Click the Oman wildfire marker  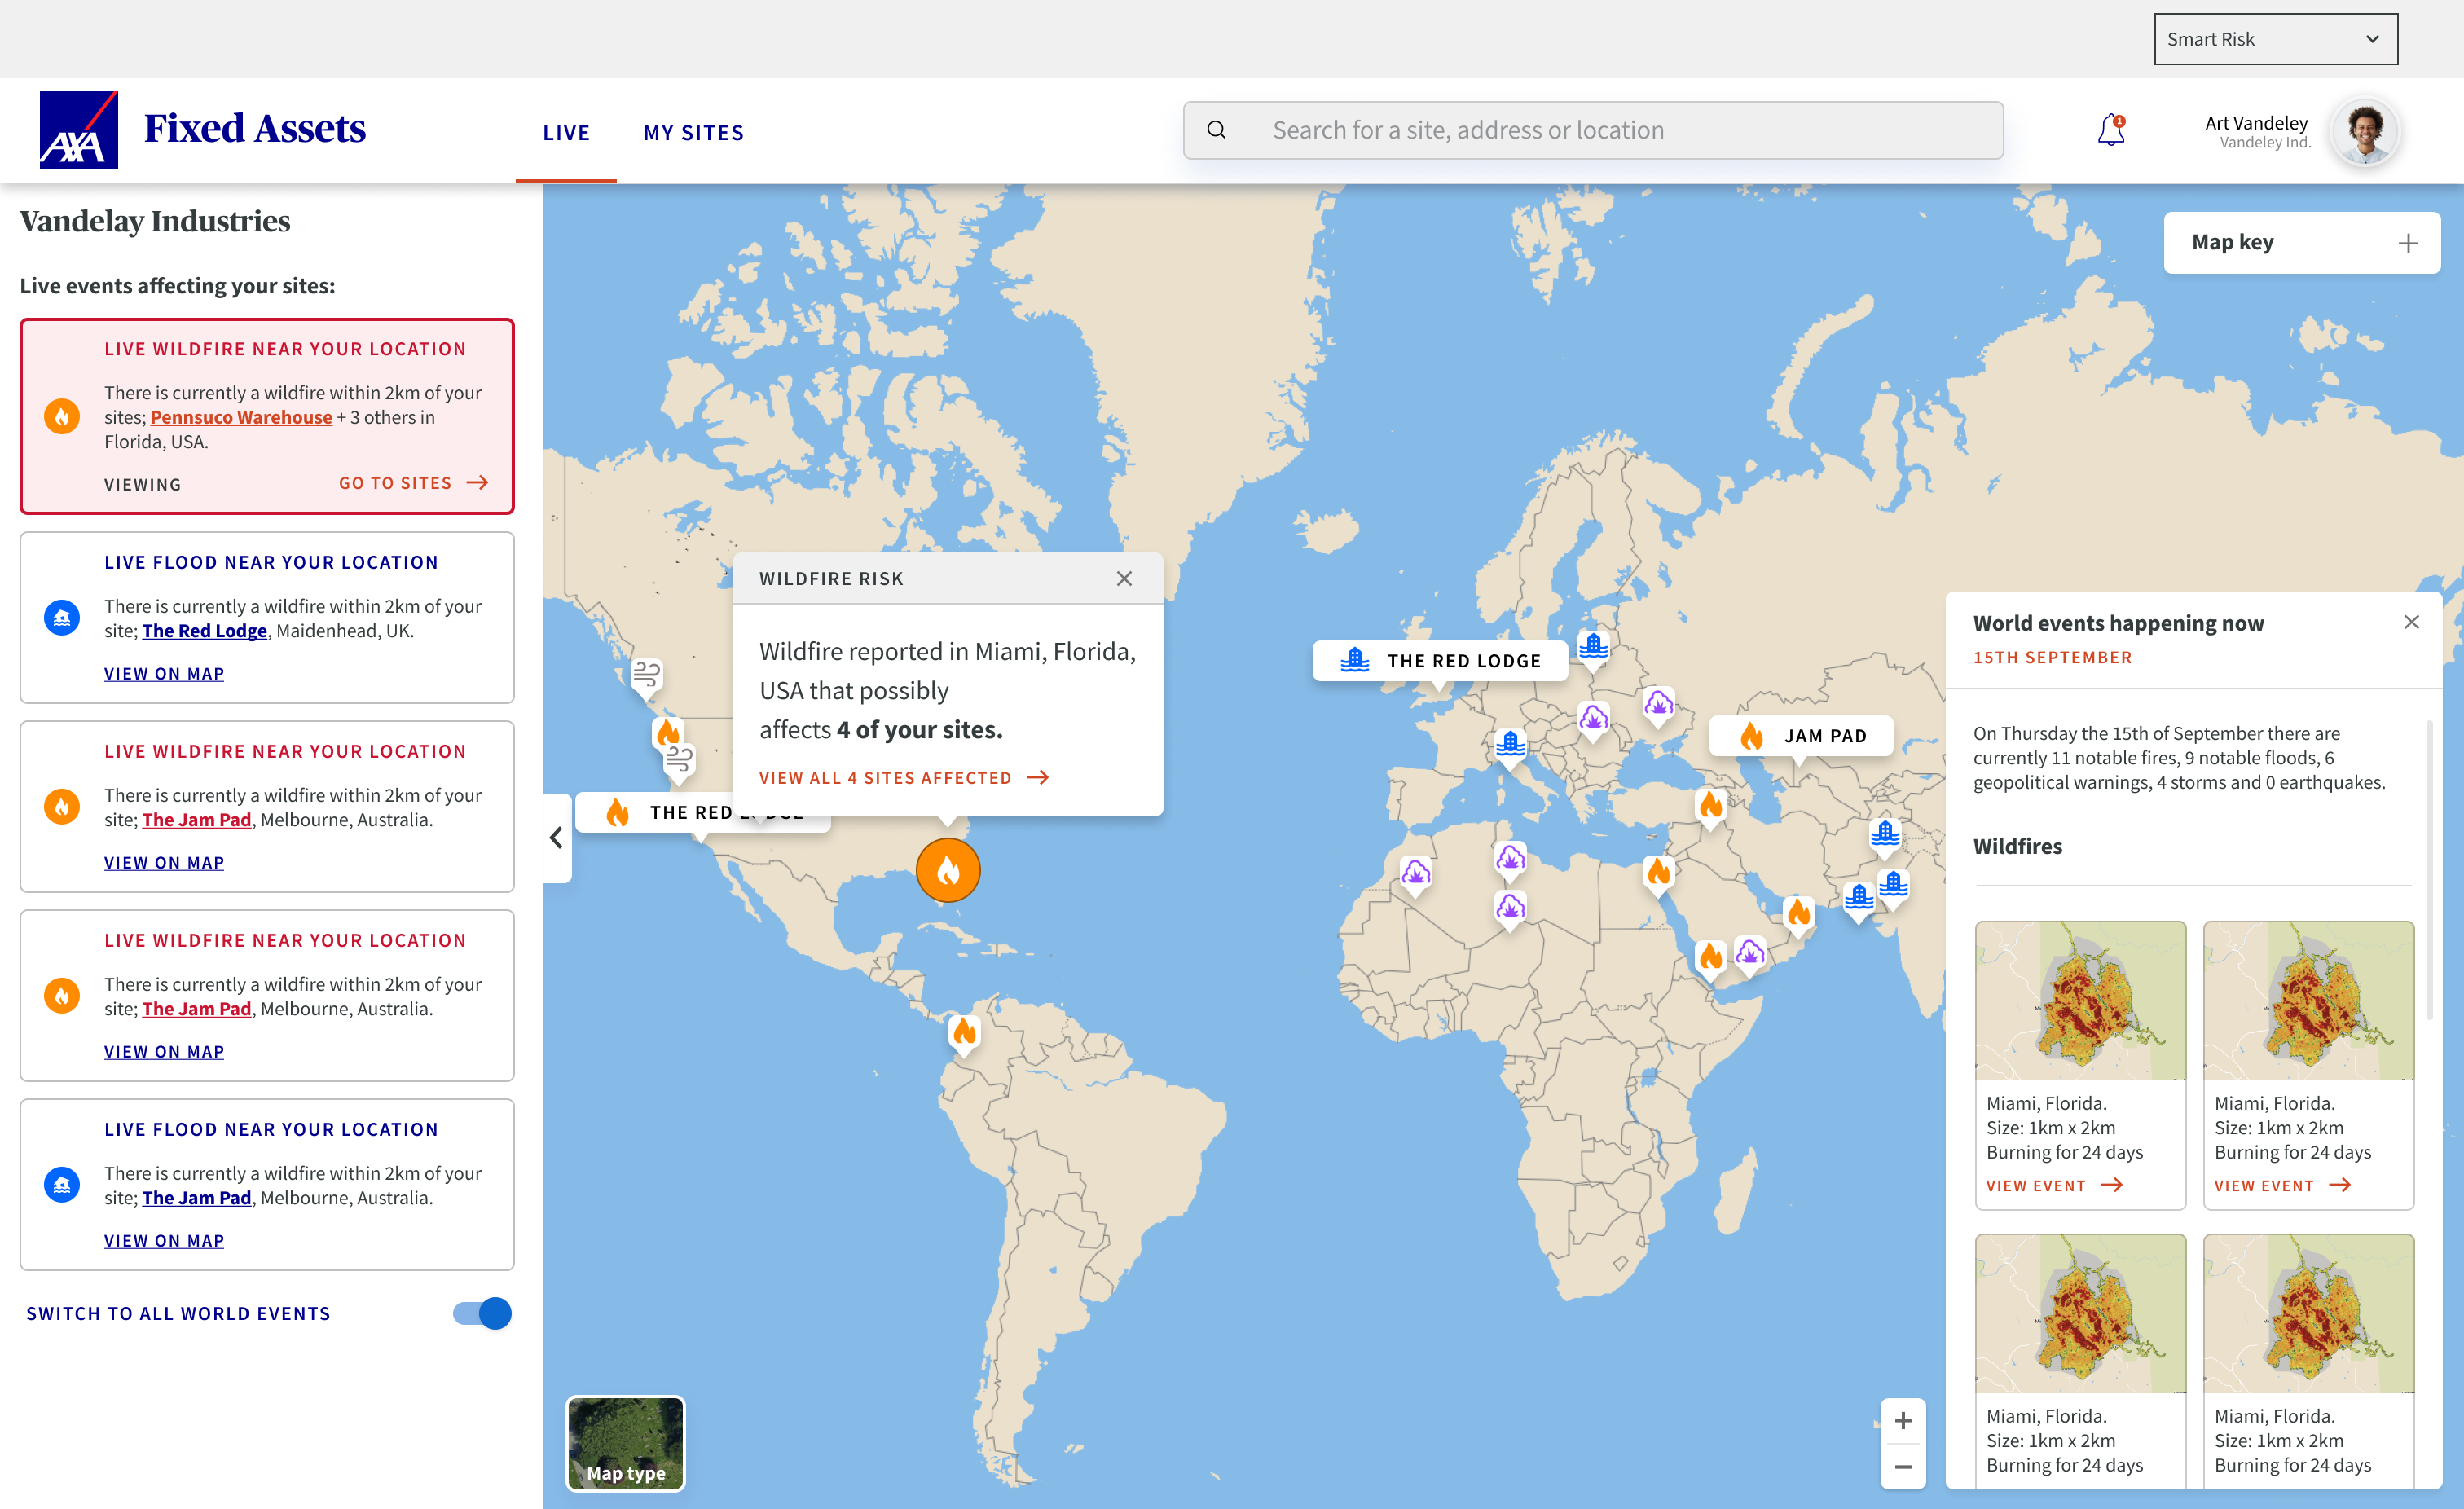click(1798, 913)
